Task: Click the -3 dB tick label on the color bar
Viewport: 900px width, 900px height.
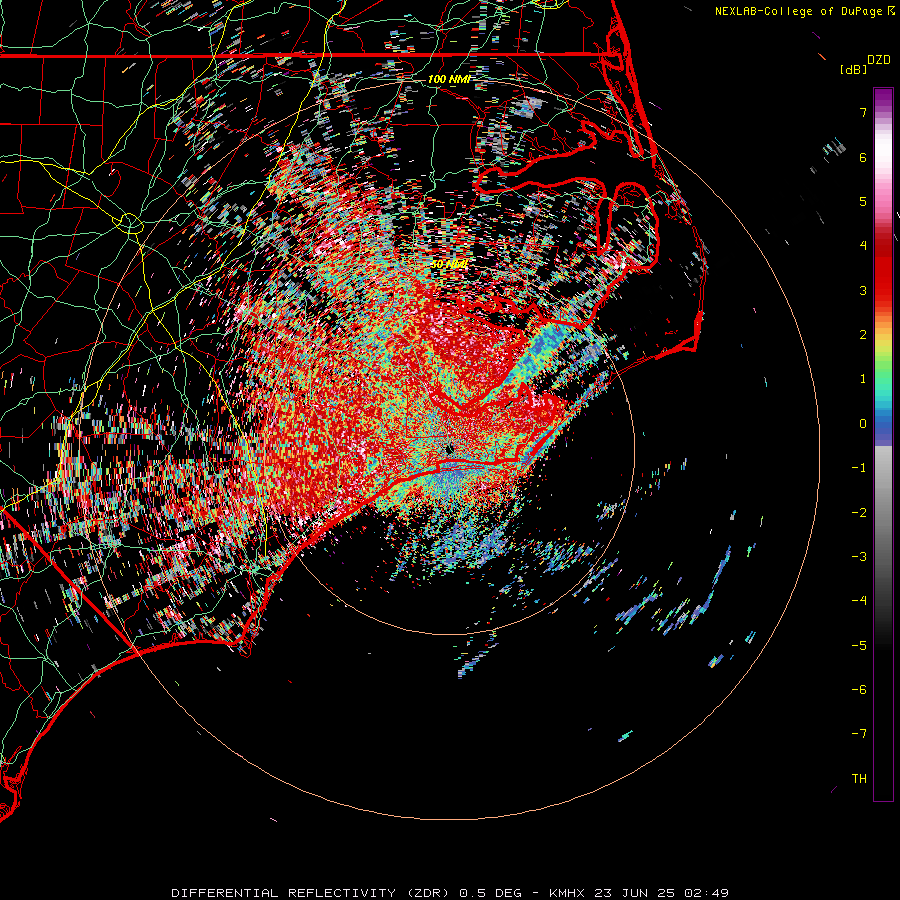Action: [x=859, y=557]
